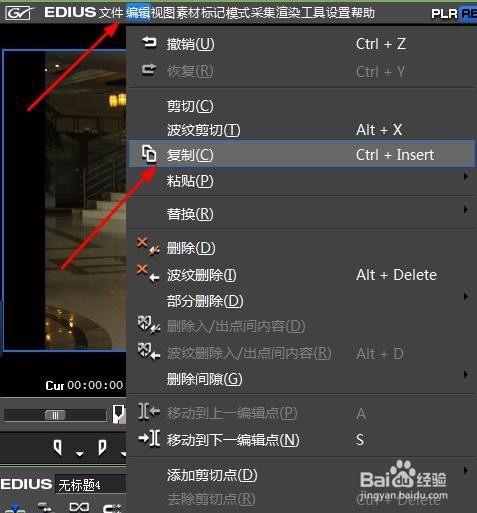
Task: Open the 标记 menu
Action: pyautogui.click(x=213, y=13)
